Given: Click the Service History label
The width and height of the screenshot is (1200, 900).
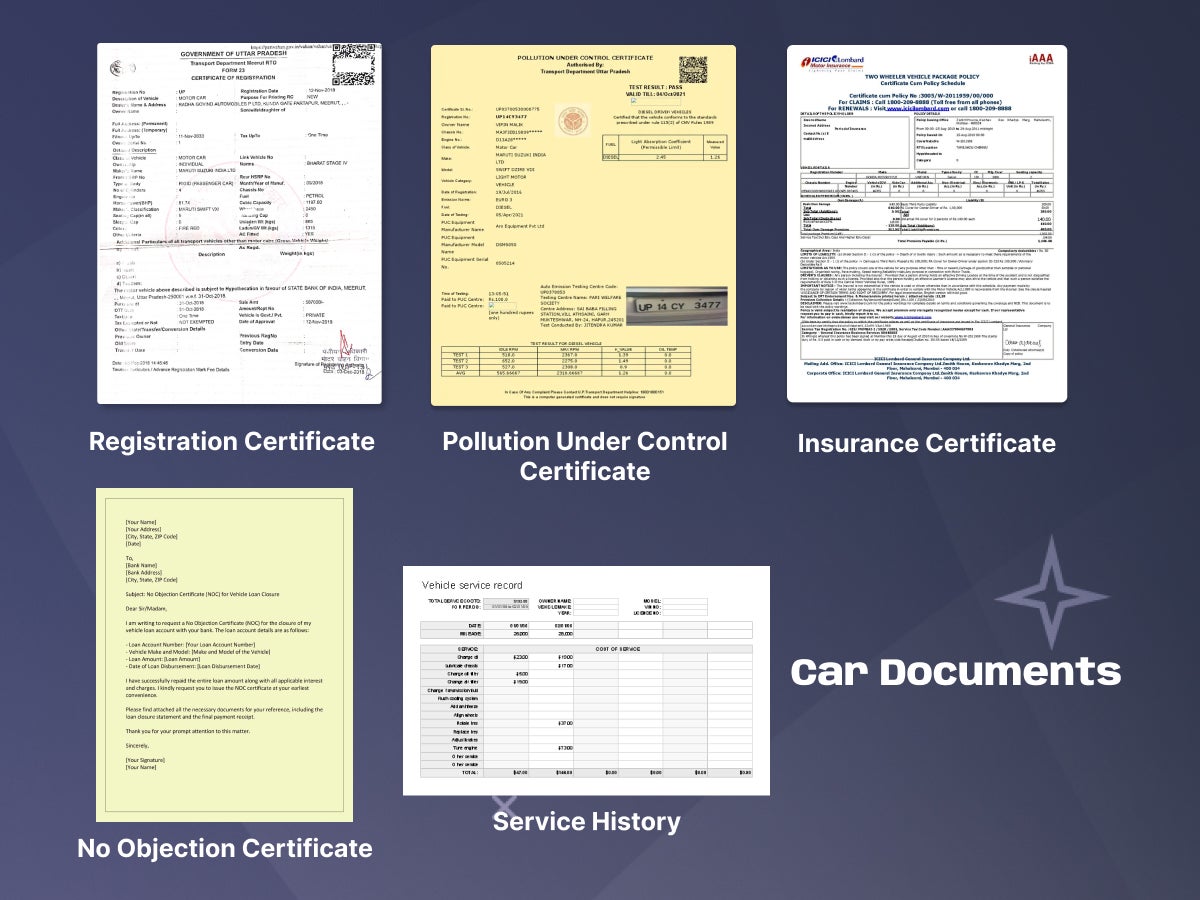Looking at the screenshot, I should coord(586,822).
